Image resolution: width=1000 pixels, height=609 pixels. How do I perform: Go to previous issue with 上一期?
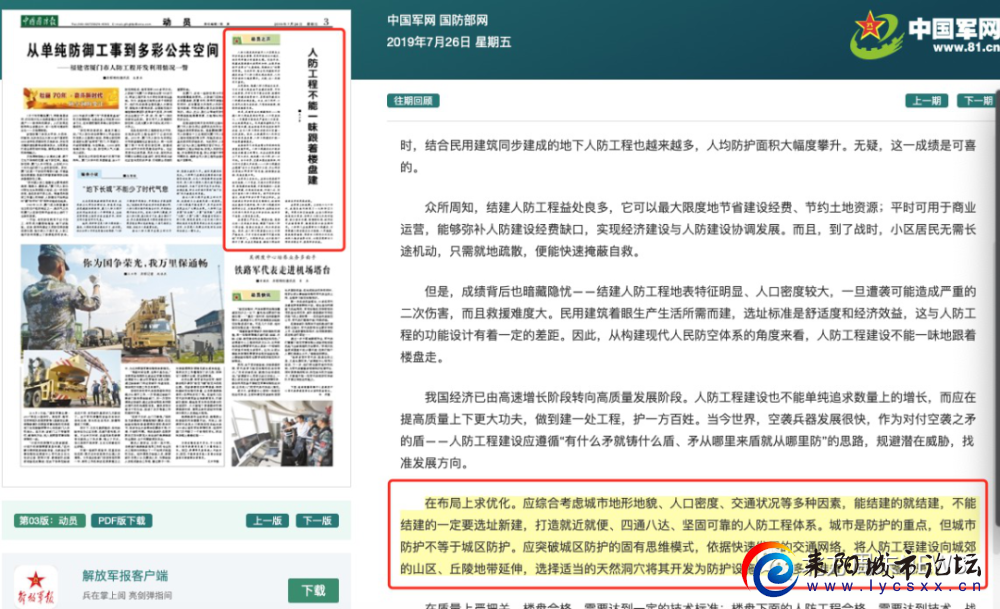(x=925, y=101)
